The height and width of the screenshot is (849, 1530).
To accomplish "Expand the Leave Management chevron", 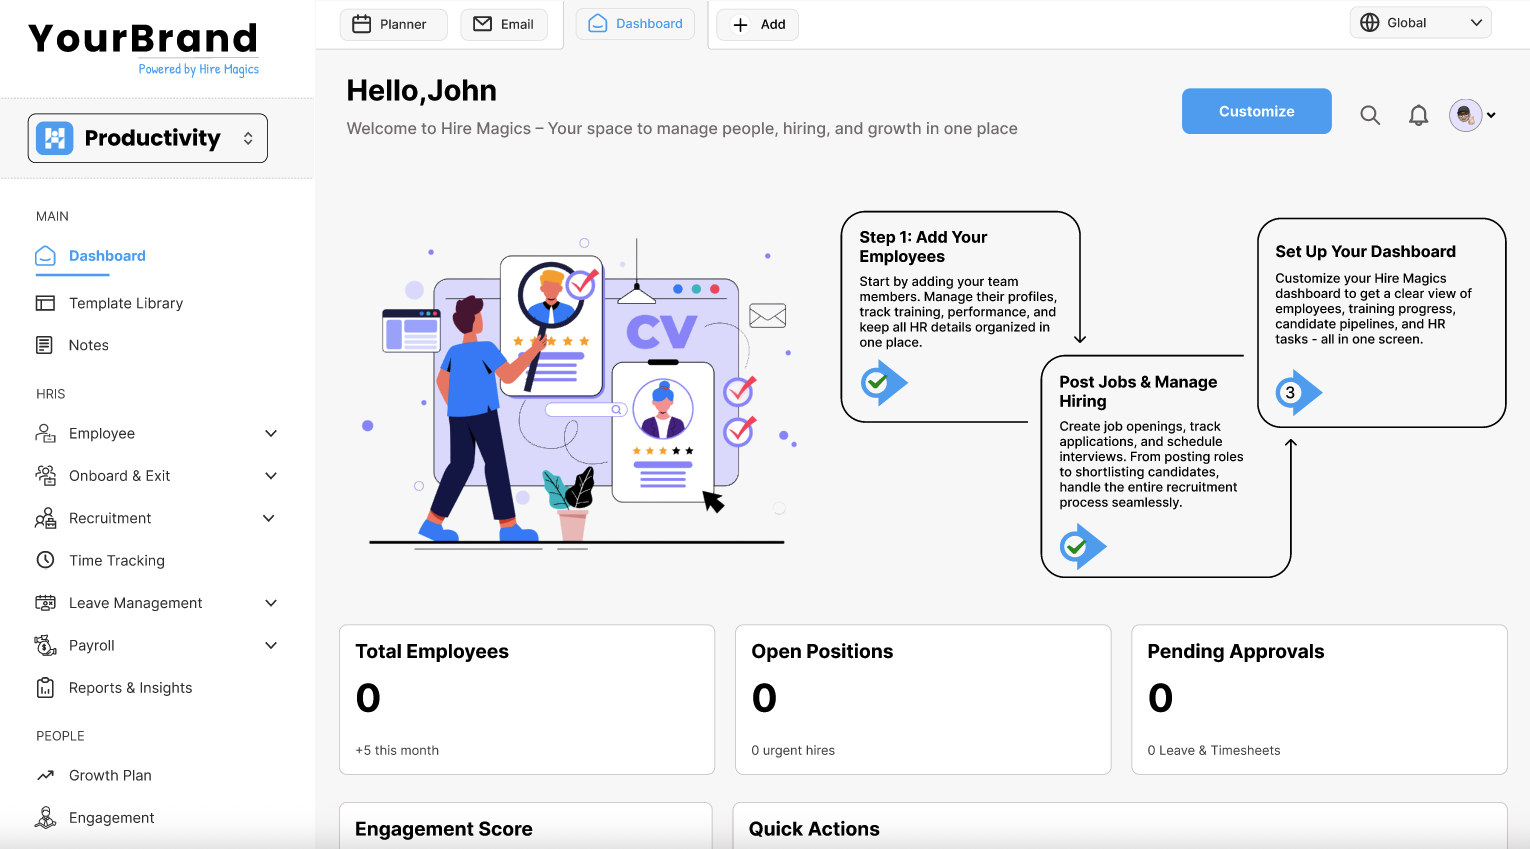I will tap(271, 603).
